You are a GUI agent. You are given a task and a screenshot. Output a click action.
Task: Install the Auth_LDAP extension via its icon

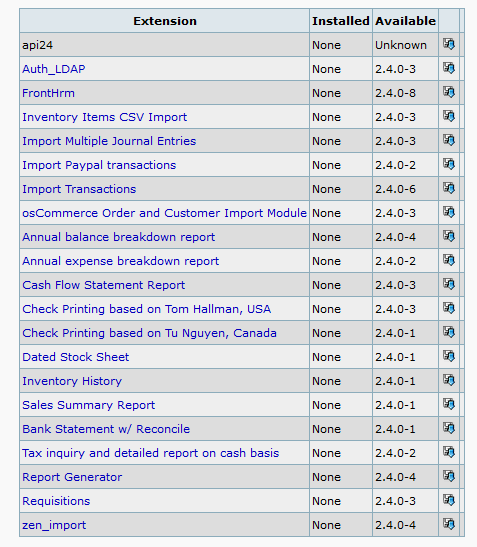click(449, 68)
